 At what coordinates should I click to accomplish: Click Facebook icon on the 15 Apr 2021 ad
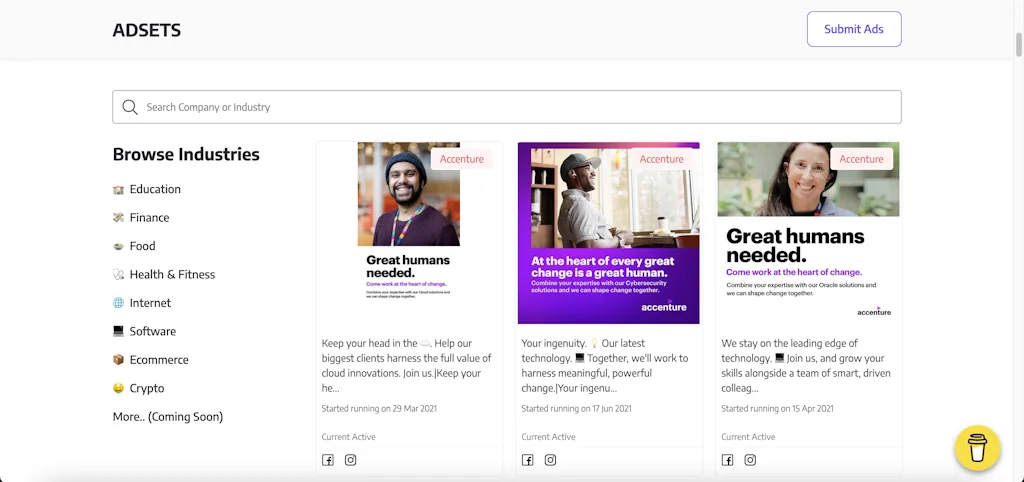(728, 460)
